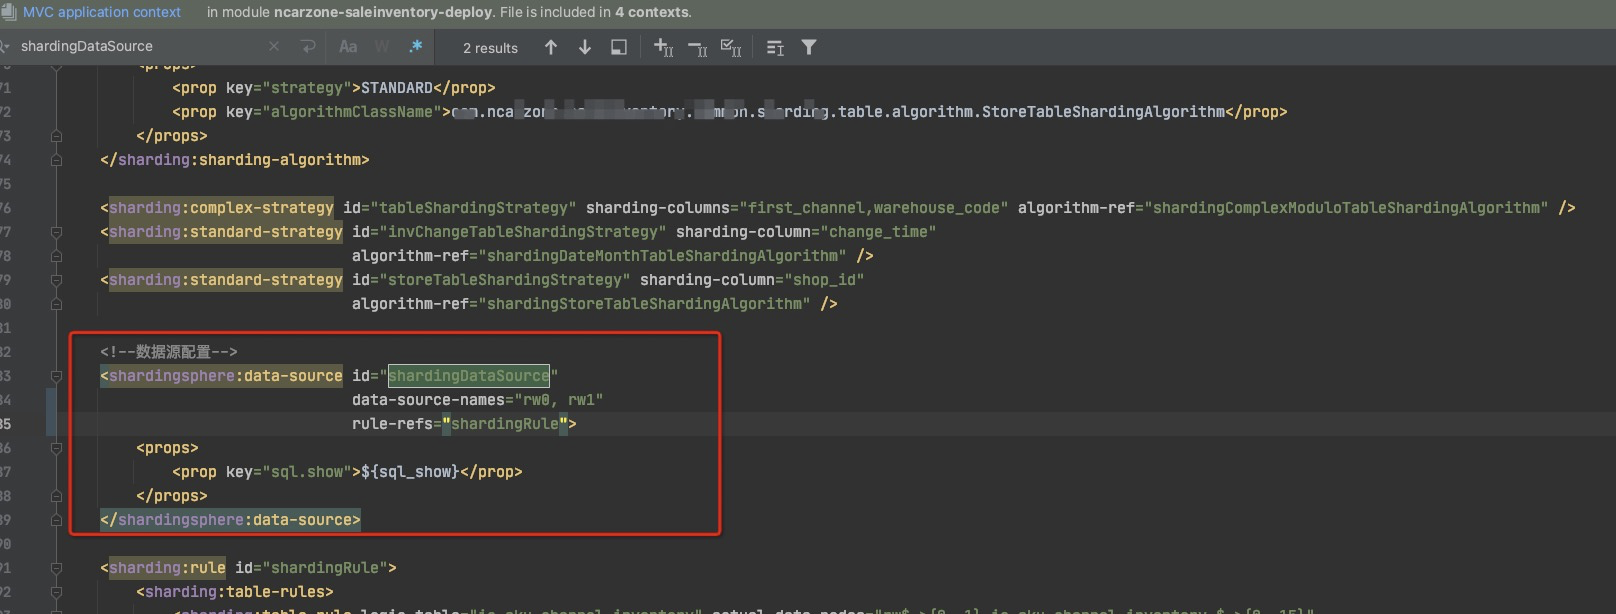Click "change_time" sharding-column value

(878, 232)
